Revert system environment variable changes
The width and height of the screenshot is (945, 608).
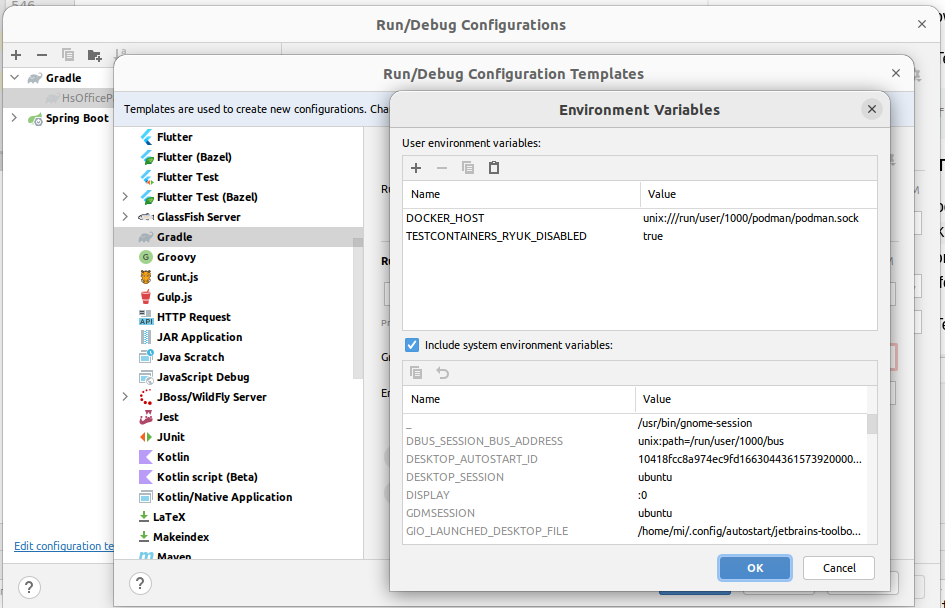click(x=442, y=373)
